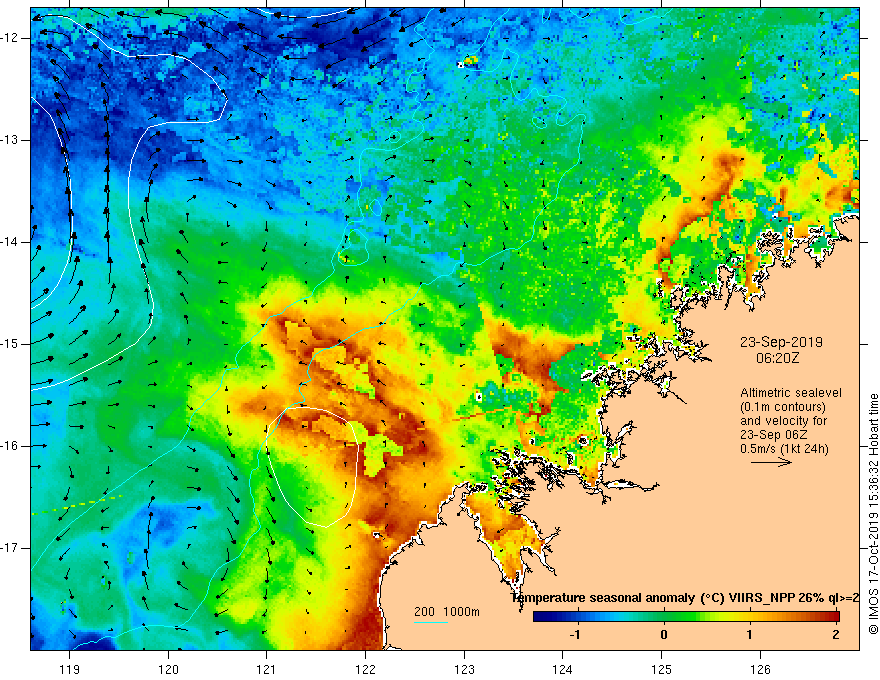Click the date label 23-Sep-2019
This screenshot has width=880, height=680.
pyautogui.click(x=781, y=342)
